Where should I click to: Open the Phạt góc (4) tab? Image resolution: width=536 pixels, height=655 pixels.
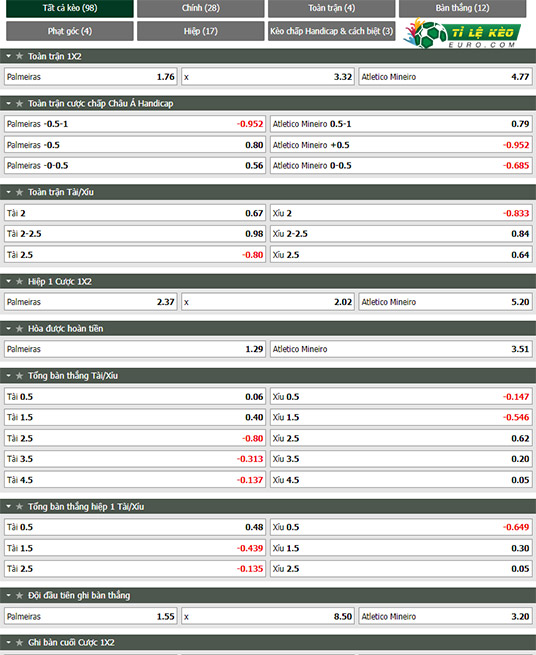click(70, 31)
